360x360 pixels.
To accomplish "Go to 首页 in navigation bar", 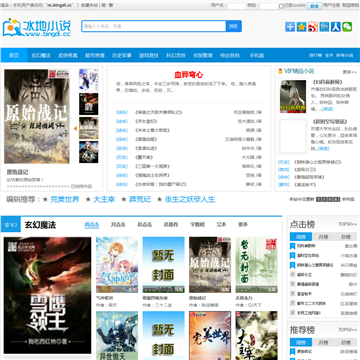I will 14,55.
